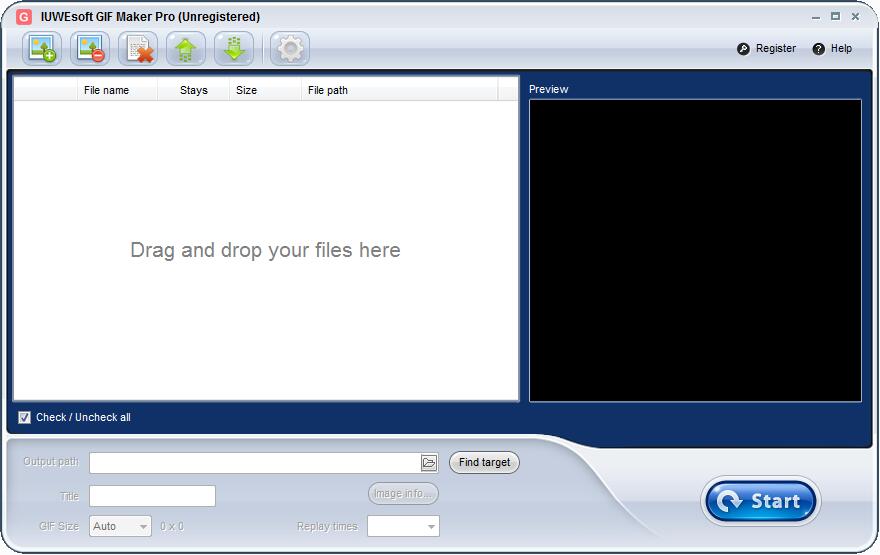This screenshot has height=555, width=880.
Task: Click the Image info button
Action: coord(403,494)
